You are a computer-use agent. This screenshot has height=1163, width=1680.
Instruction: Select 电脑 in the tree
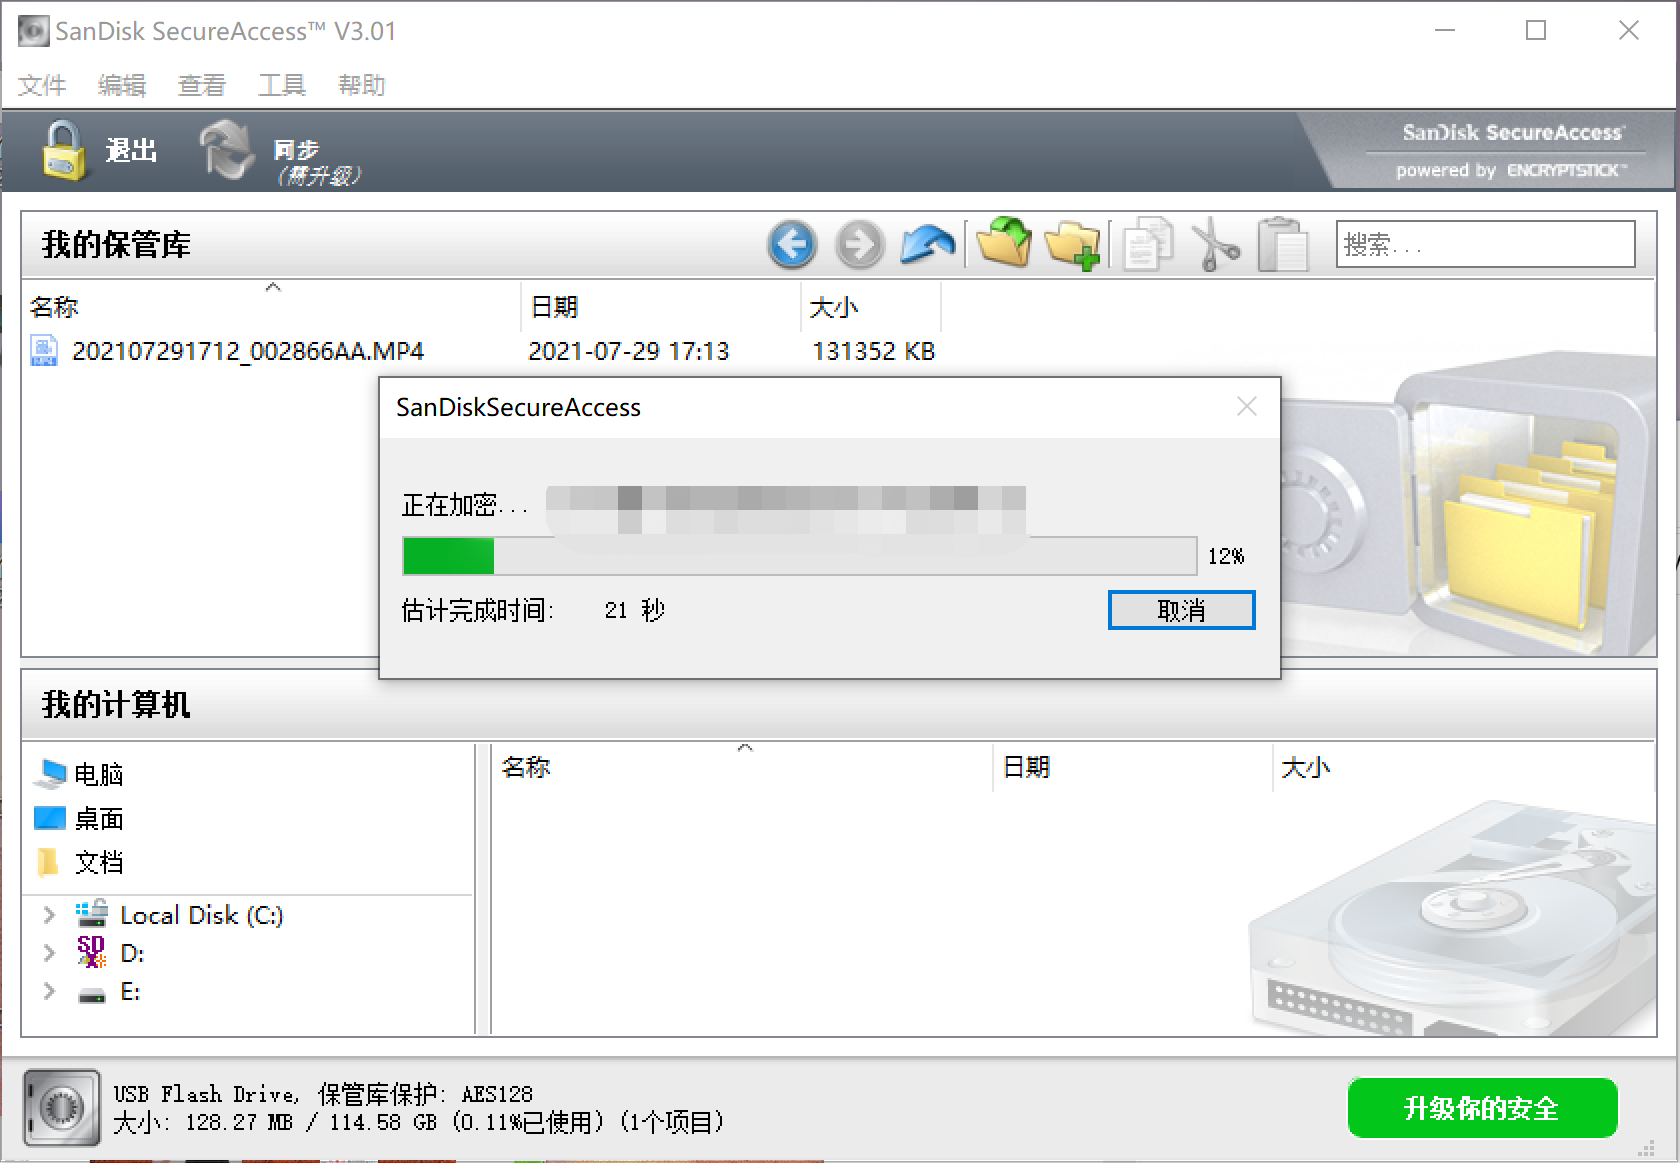tap(99, 774)
